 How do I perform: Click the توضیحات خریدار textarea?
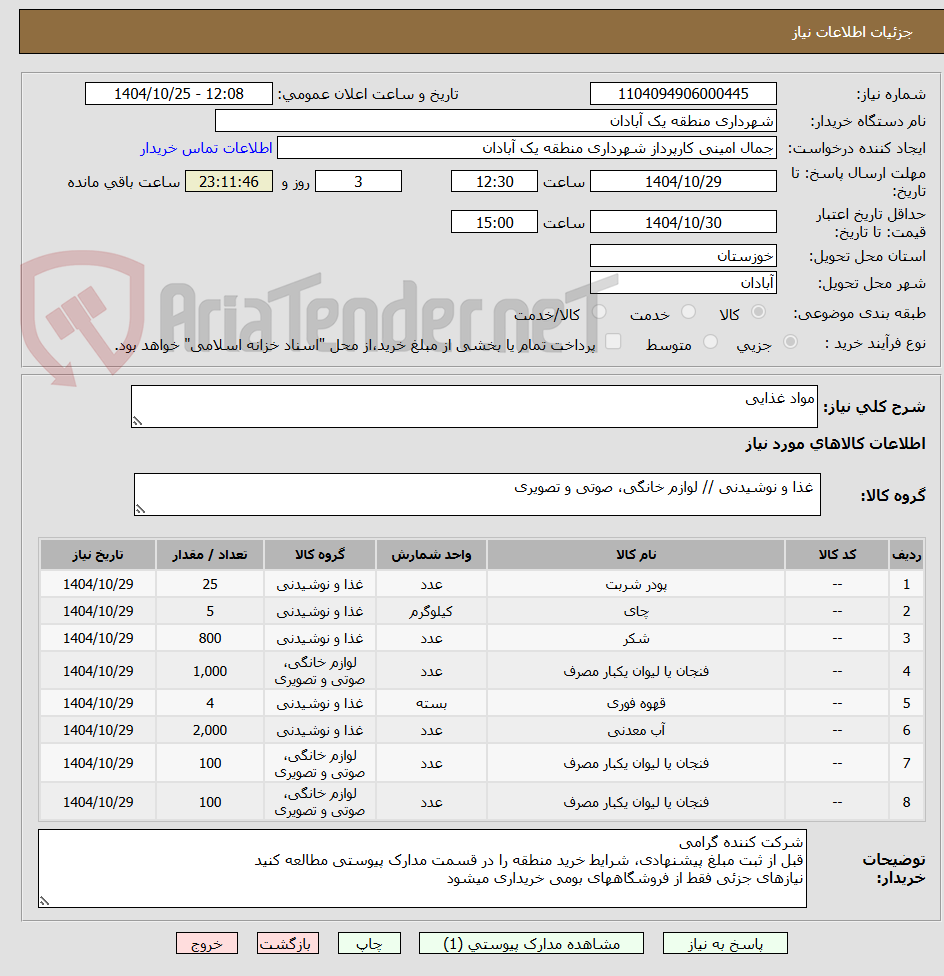tap(423, 868)
